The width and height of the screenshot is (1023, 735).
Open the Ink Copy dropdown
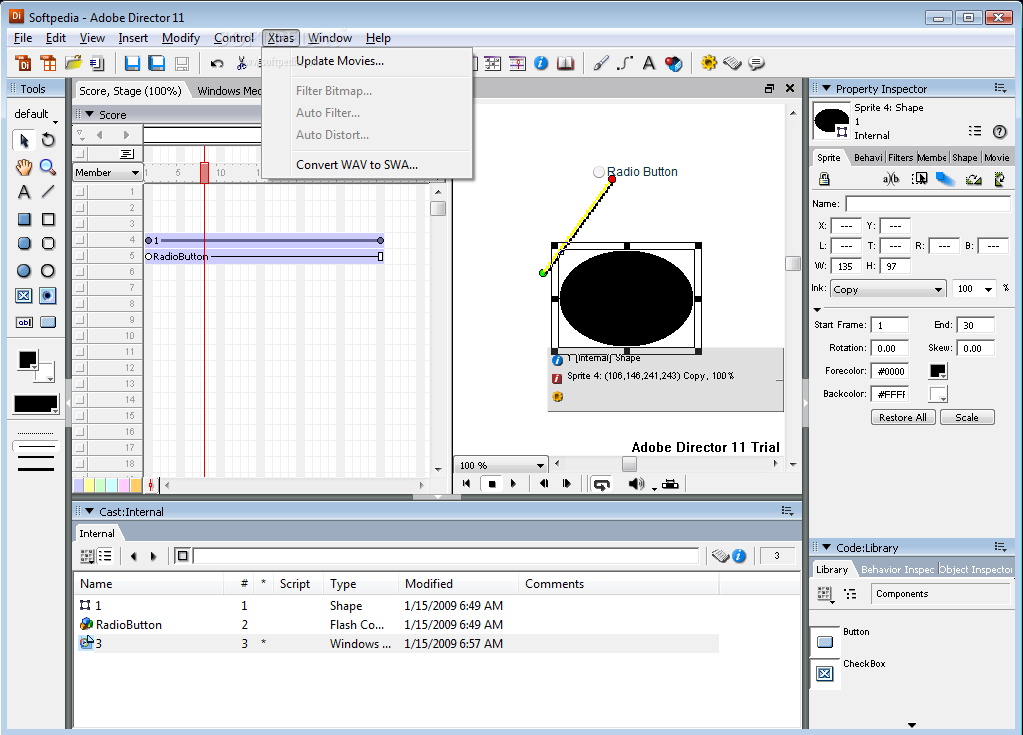(x=888, y=290)
